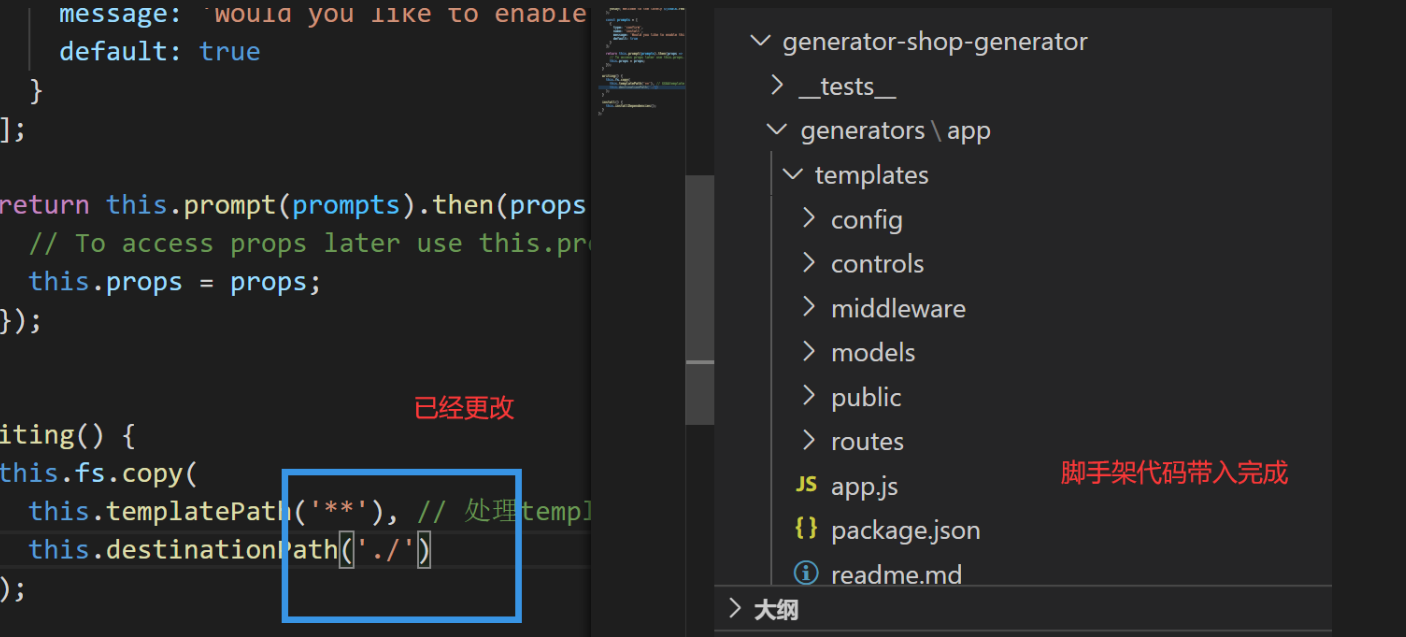The height and width of the screenshot is (637, 1406).
Task: Select the controls folder label
Action: pos(877,264)
